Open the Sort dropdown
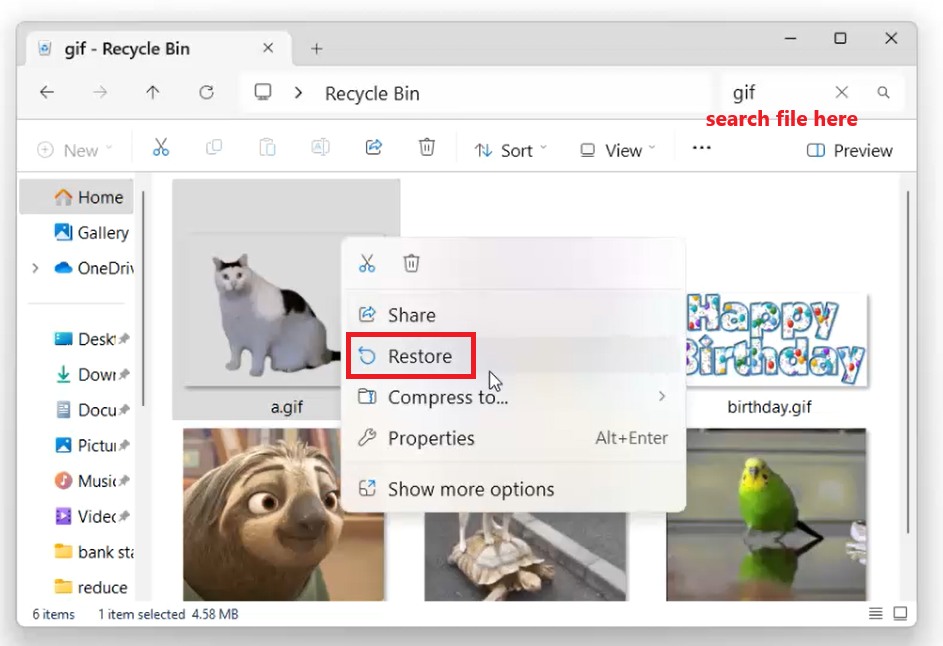This screenshot has height=646, width=943. pyautogui.click(x=509, y=150)
